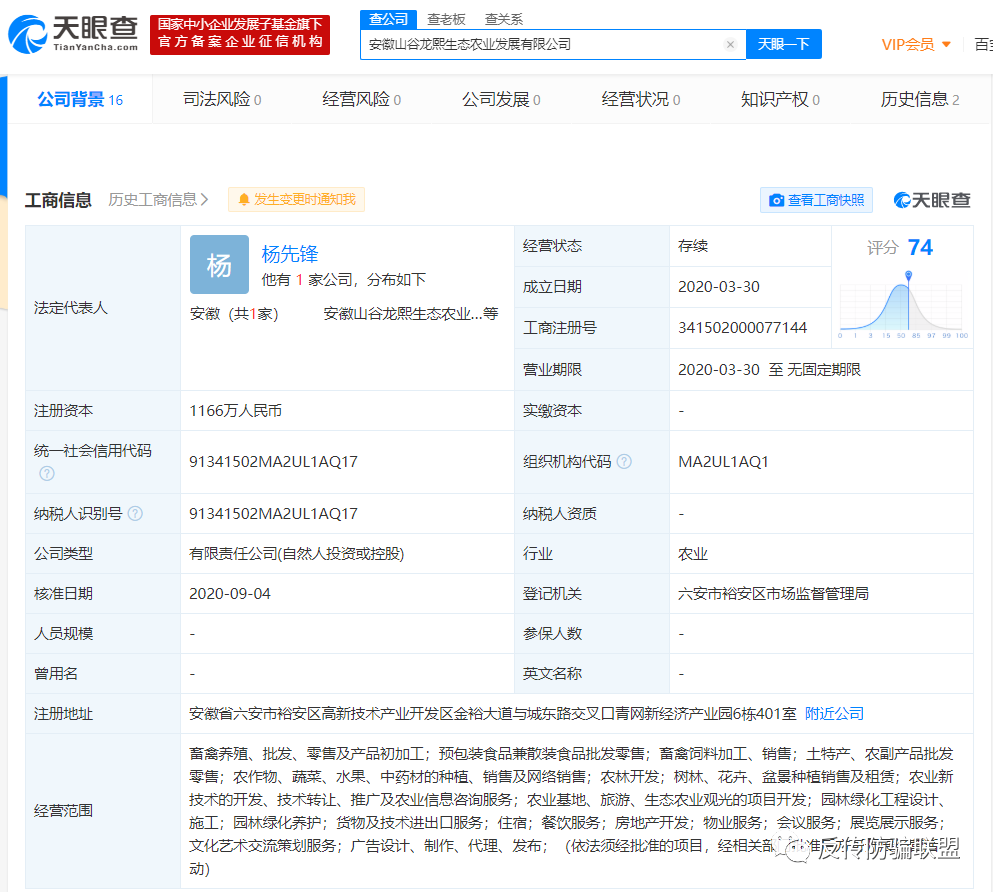
Task: Click the 工商信息 section heading
Action: pyautogui.click(x=58, y=200)
